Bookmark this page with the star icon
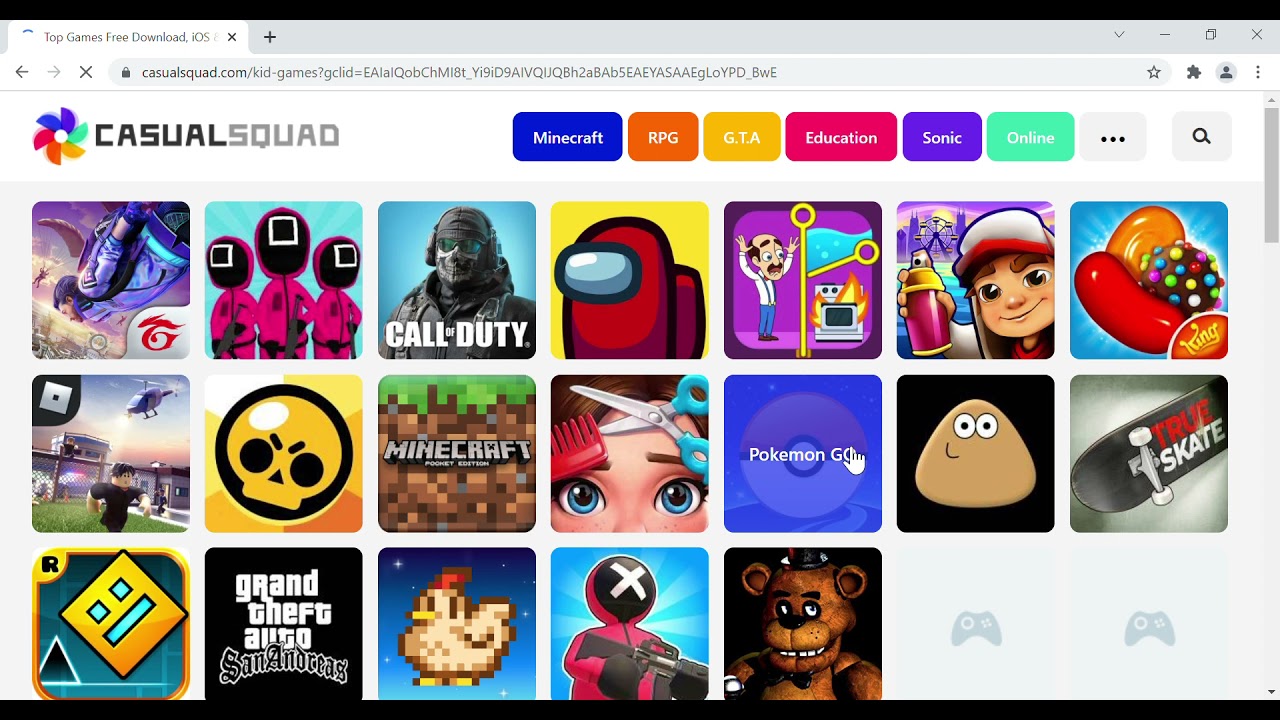This screenshot has height=720, width=1280. pyautogui.click(x=1154, y=72)
